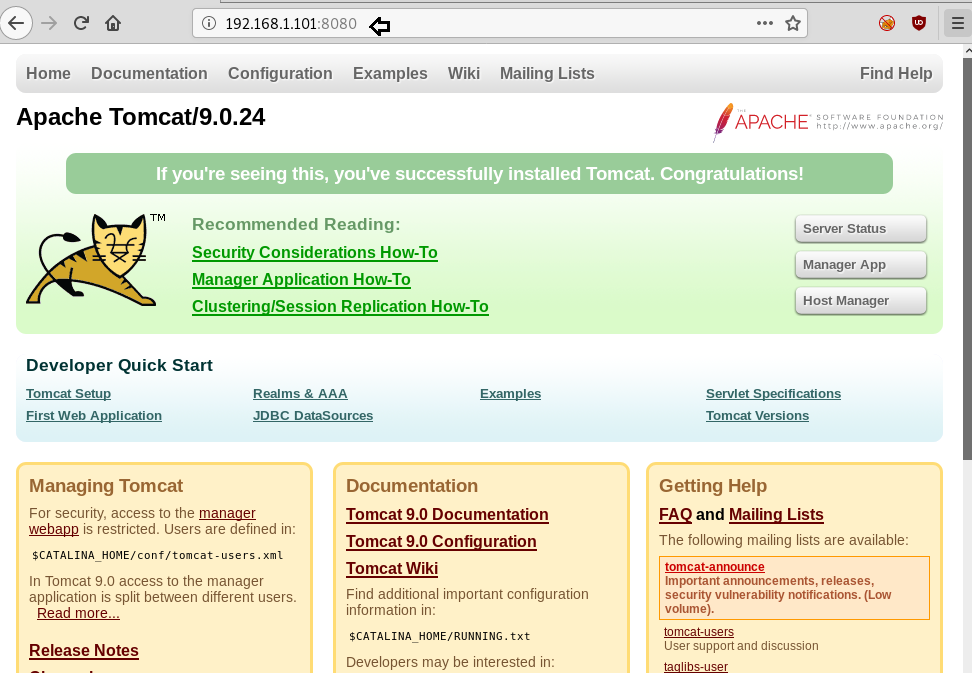Open the FAQ link under Getting Help
This screenshot has width=972, height=673.
pos(675,515)
